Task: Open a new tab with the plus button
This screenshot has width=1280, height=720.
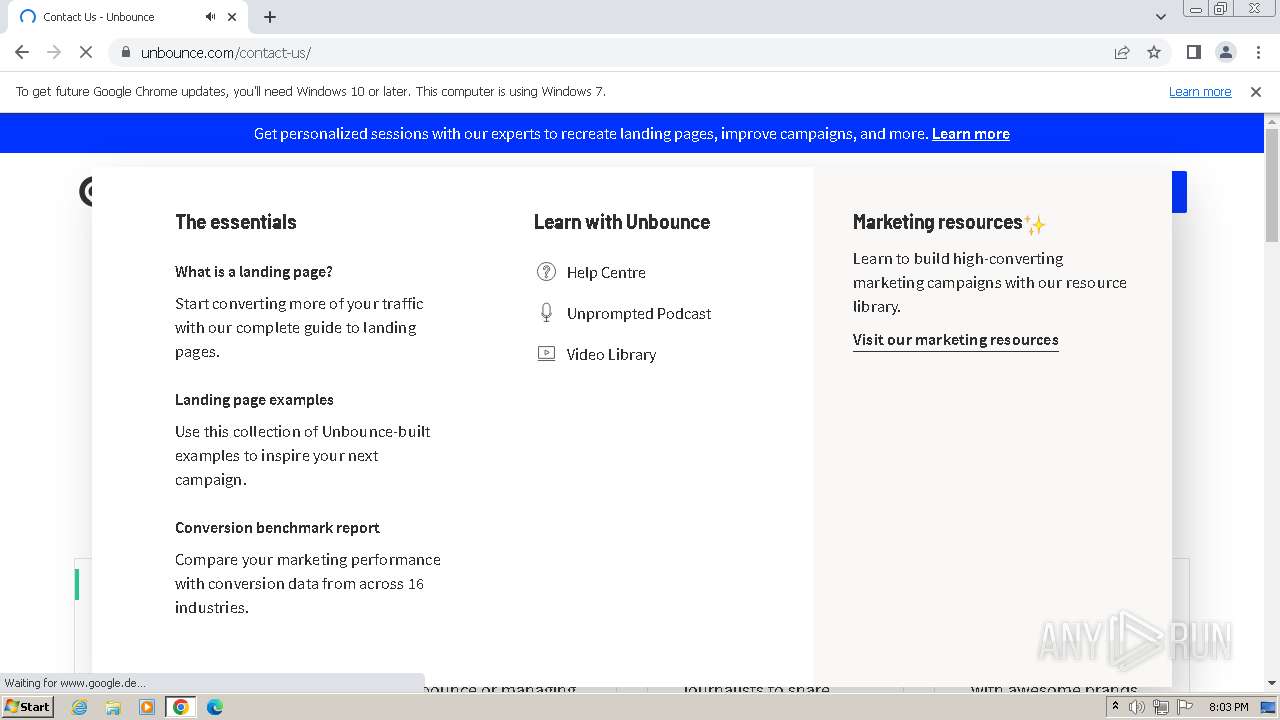Action: pyautogui.click(x=270, y=17)
